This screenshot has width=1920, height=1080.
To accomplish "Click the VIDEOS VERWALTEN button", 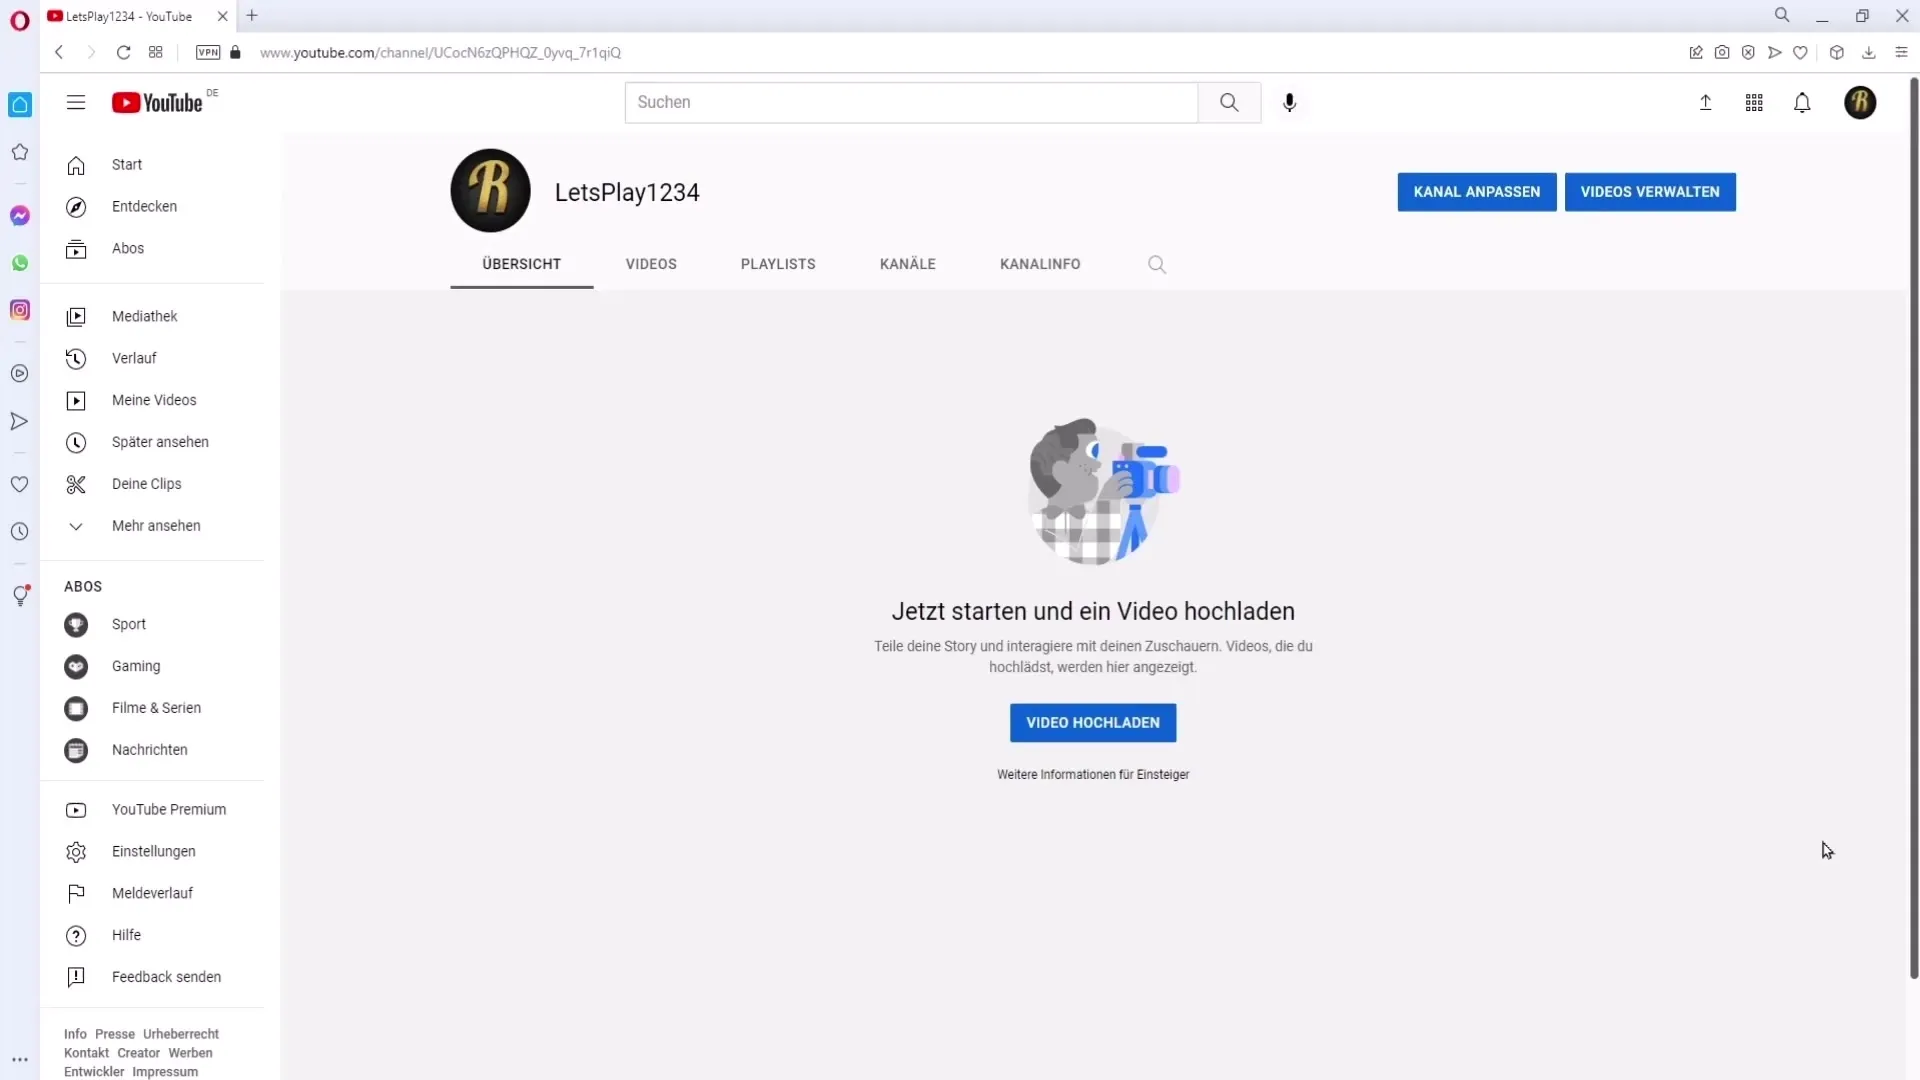I will (x=1650, y=191).
